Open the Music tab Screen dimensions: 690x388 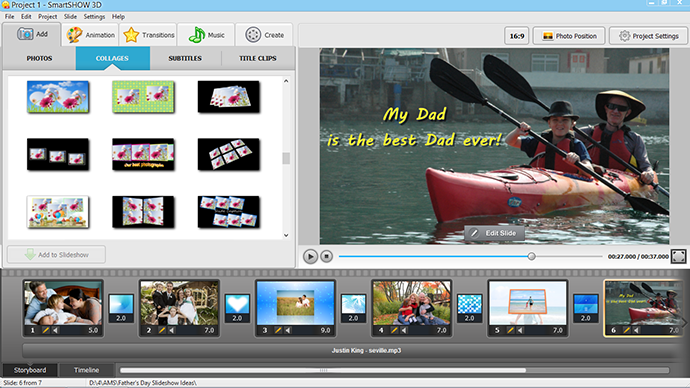click(x=206, y=35)
